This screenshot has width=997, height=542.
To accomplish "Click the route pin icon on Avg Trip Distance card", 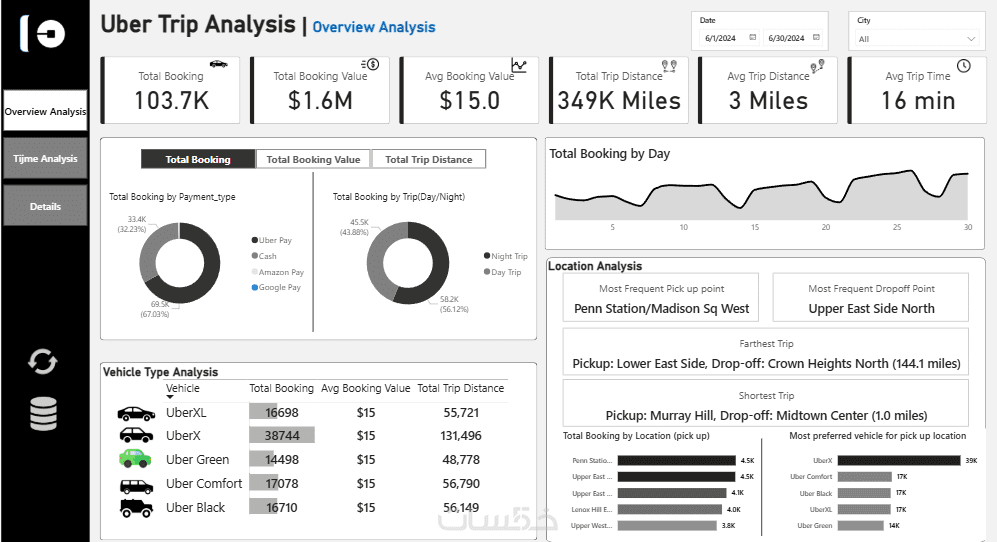I will pos(817,66).
